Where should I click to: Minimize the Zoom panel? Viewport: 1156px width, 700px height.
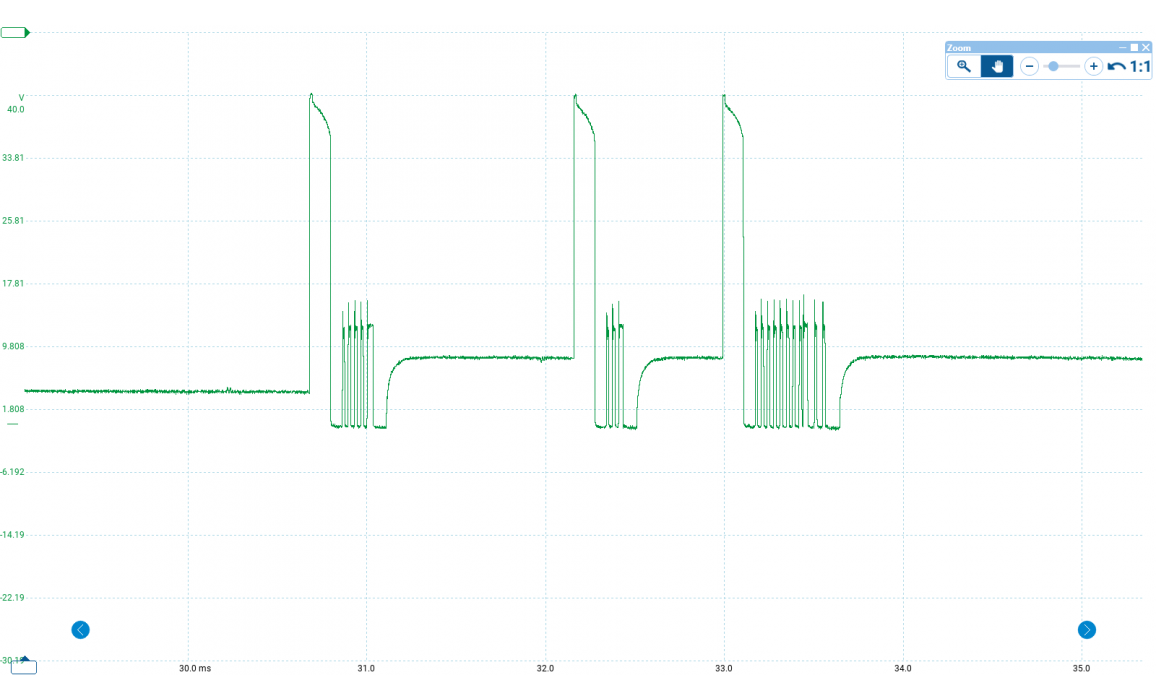pos(1122,47)
